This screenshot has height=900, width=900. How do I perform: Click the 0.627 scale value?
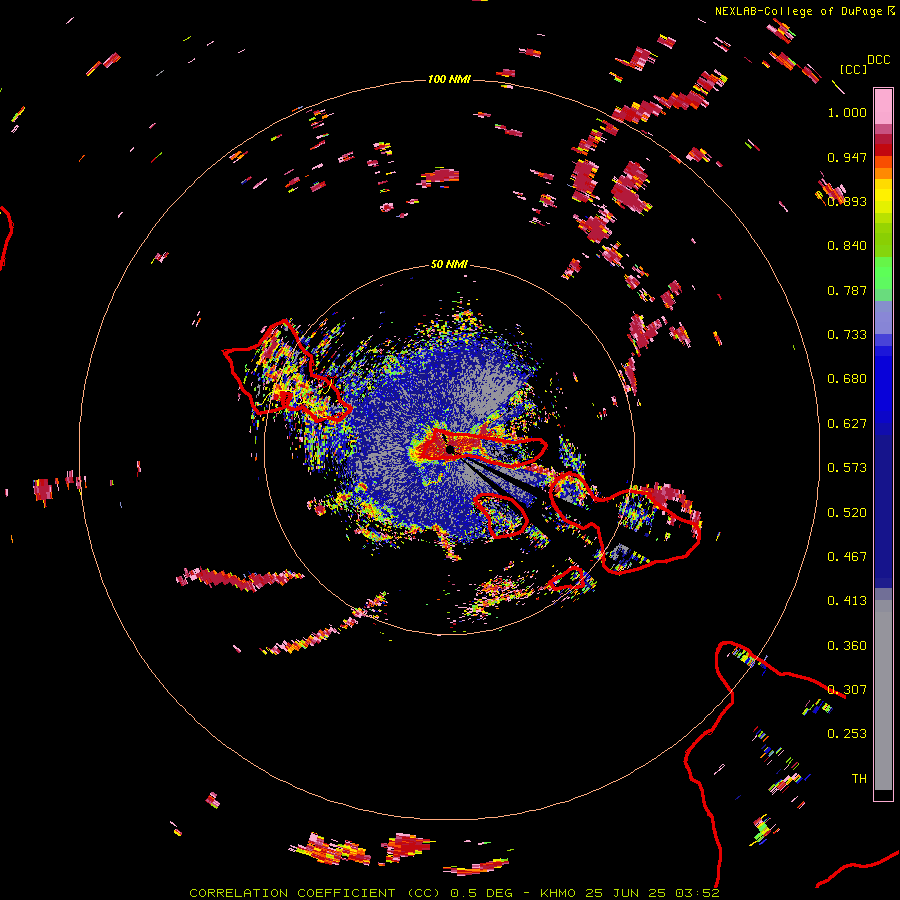pos(847,424)
